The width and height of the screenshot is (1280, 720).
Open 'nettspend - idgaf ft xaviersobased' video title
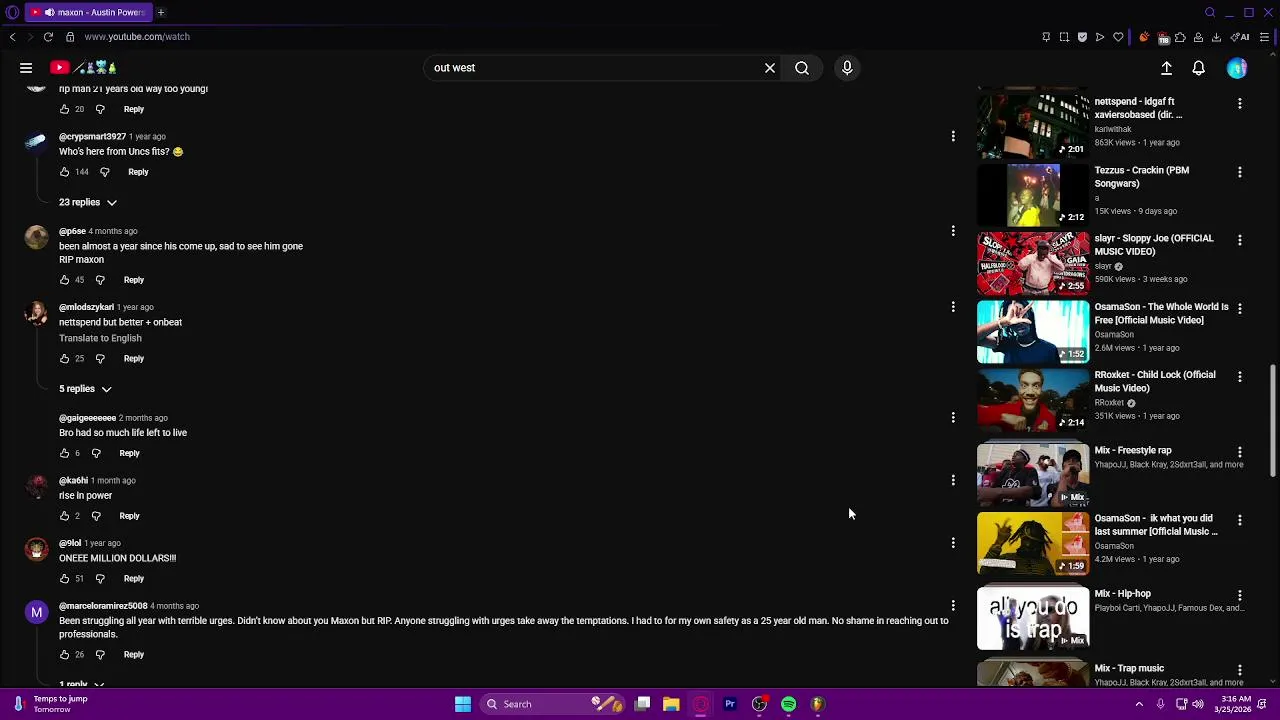pyautogui.click(x=1138, y=108)
